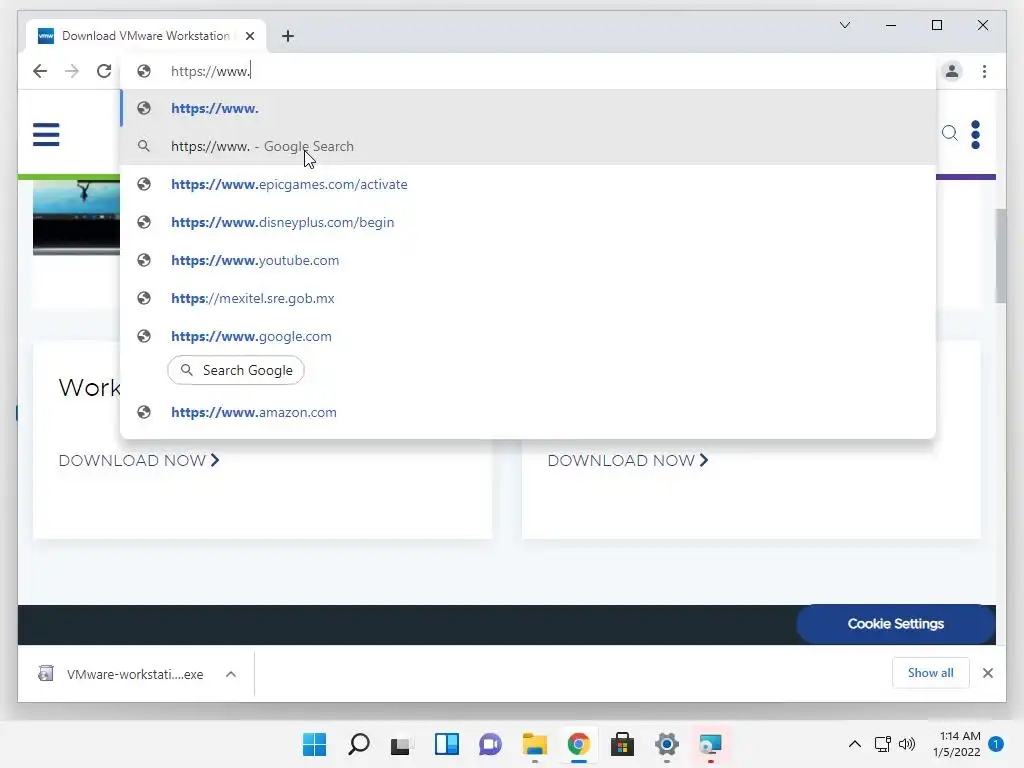Image resolution: width=1024 pixels, height=768 pixels.
Task: Click Show all downloads
Action: (930, 673)
